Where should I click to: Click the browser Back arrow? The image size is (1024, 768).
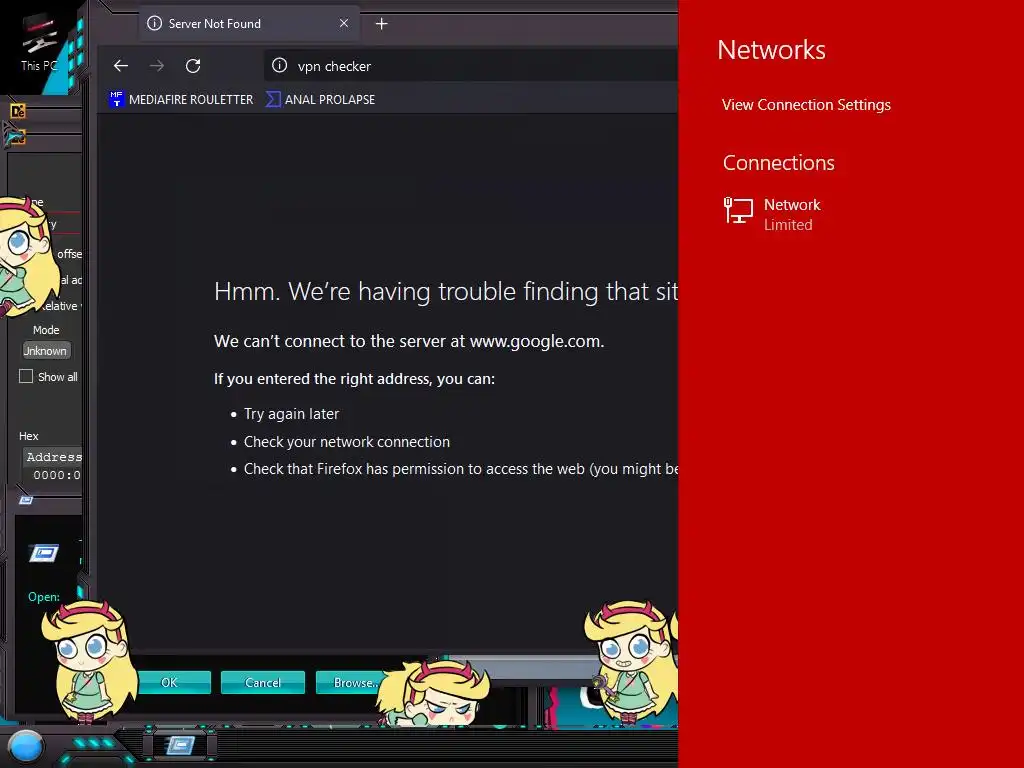pyautogui.click(x=121, y=66)
